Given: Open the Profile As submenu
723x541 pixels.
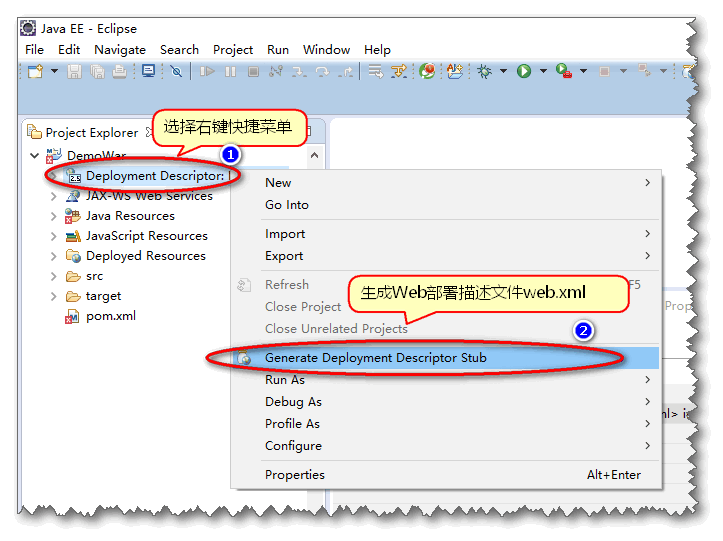Looking at the screenshot, I should pyautogui.click(x=446, y=424).
